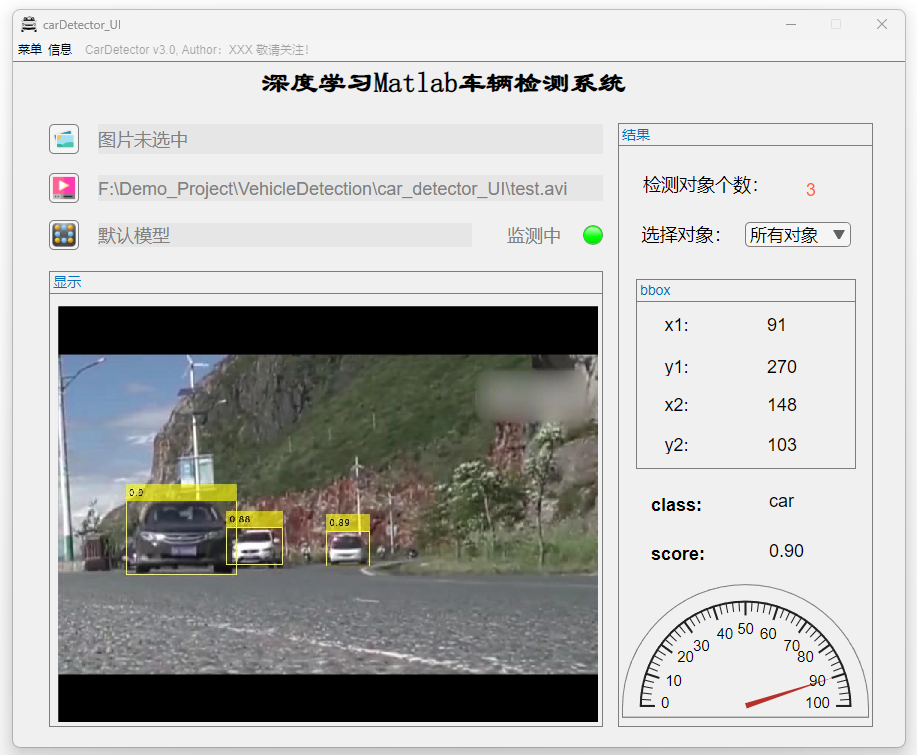Close the carDetector_UI window
This screenshot has height=755, width=917.
coord(881,24)
